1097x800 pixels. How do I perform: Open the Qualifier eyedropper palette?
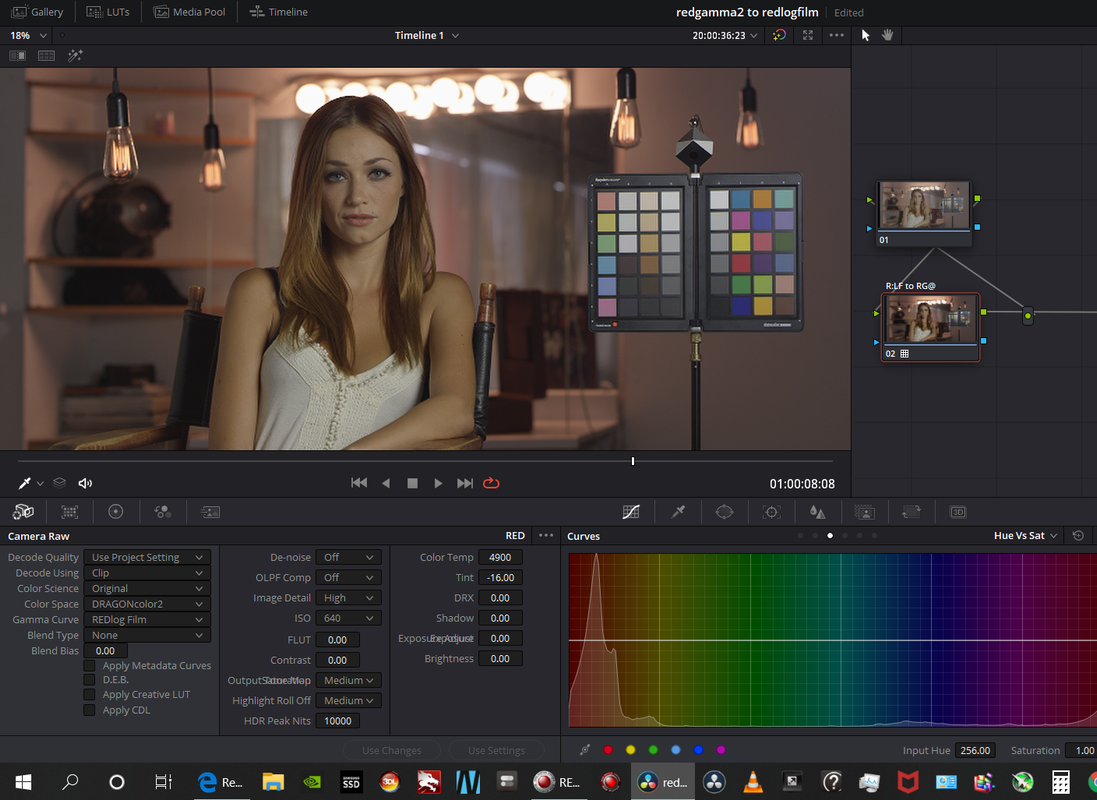tap(678, 512)
